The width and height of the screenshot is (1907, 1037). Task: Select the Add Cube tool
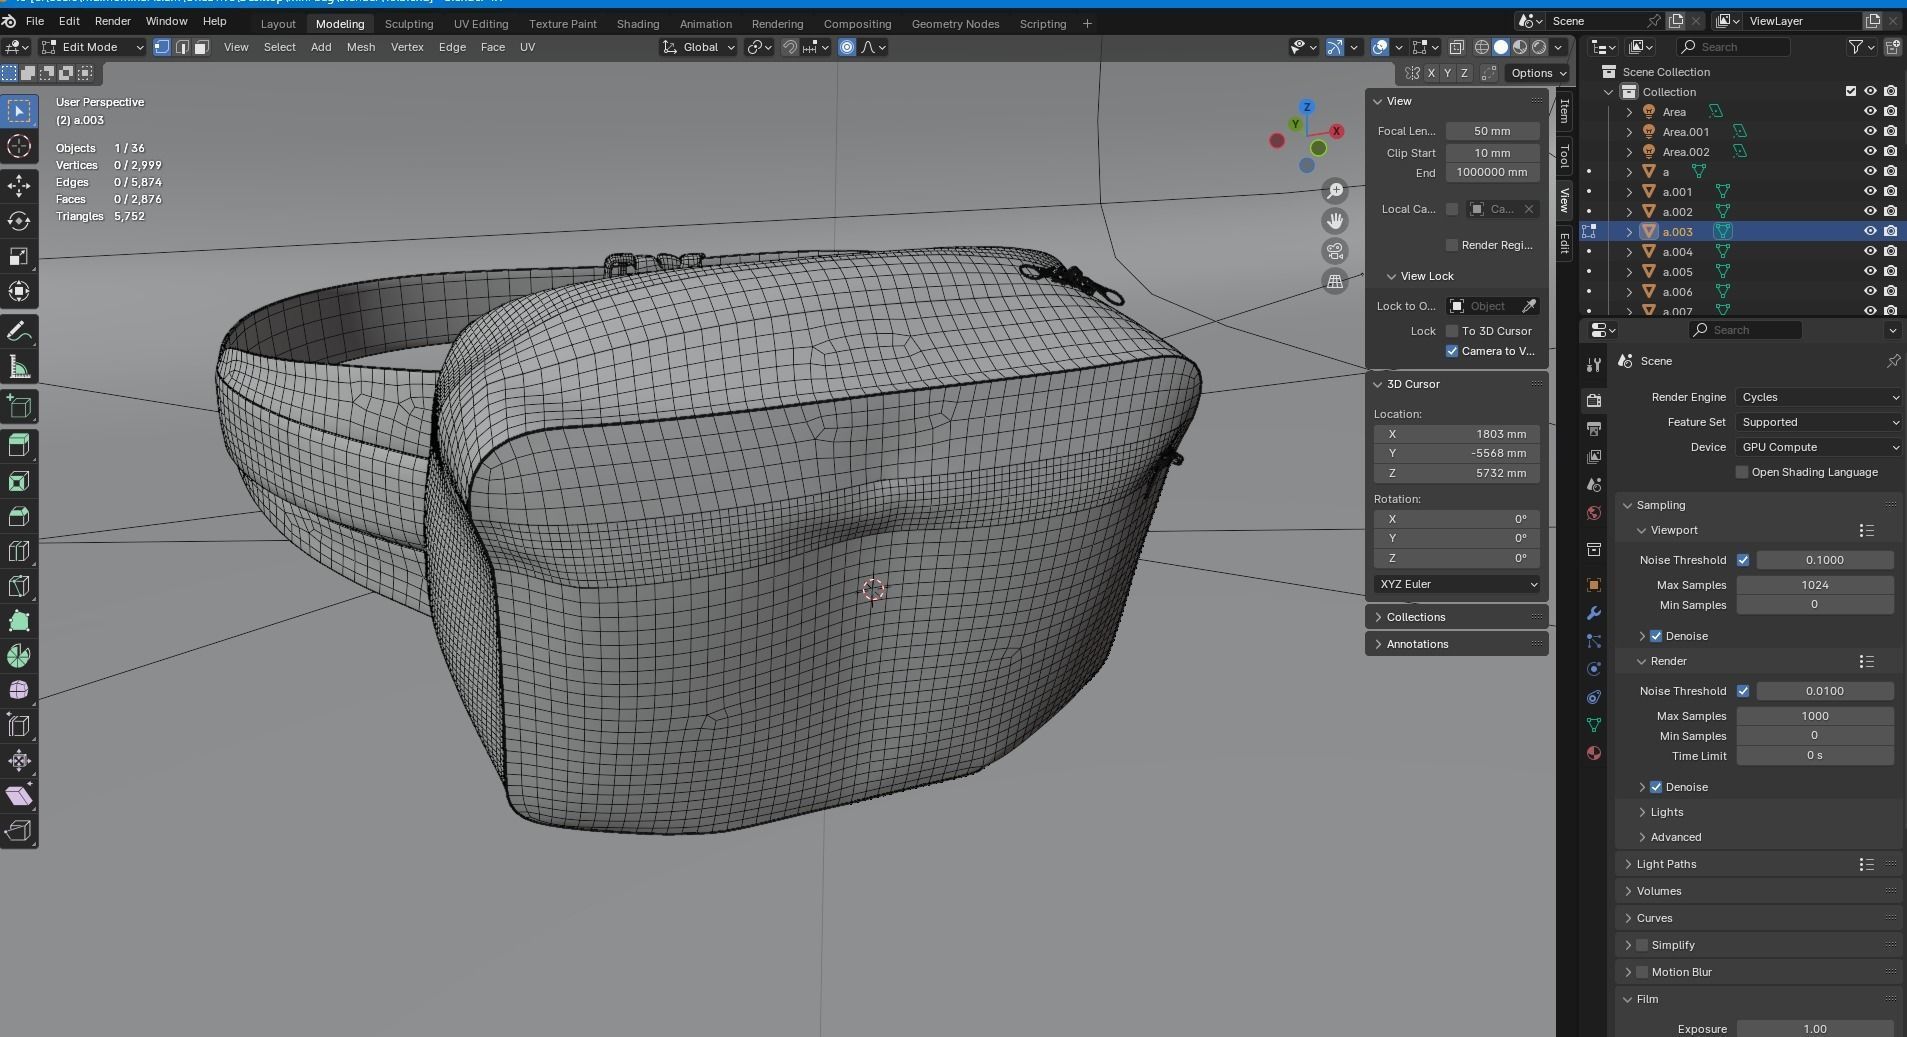click(x=19, y=406)
